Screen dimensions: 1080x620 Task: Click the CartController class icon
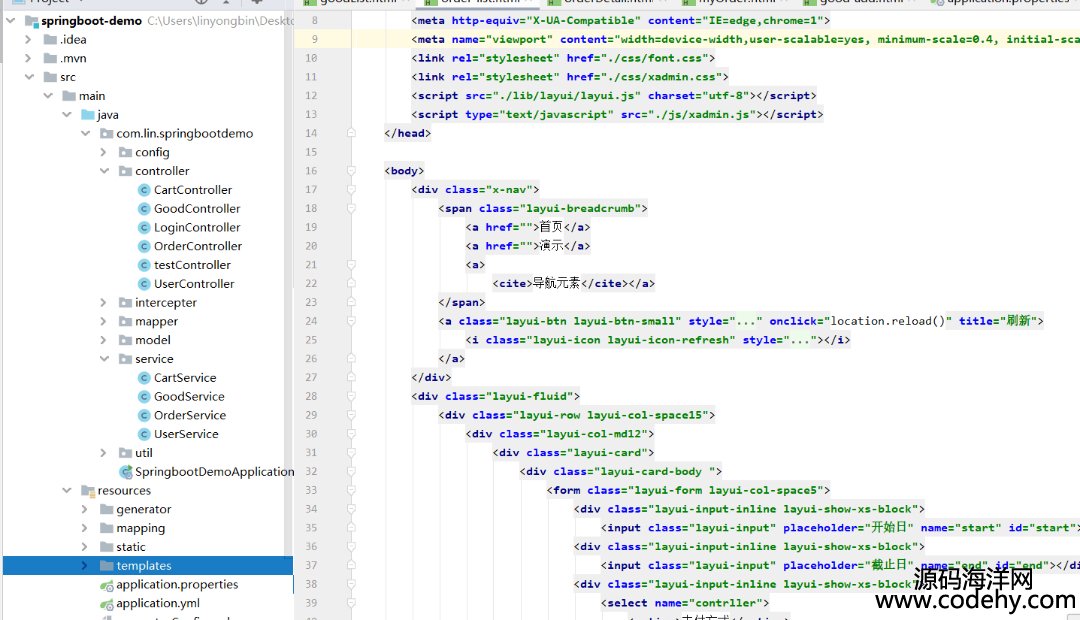point(144,190)
